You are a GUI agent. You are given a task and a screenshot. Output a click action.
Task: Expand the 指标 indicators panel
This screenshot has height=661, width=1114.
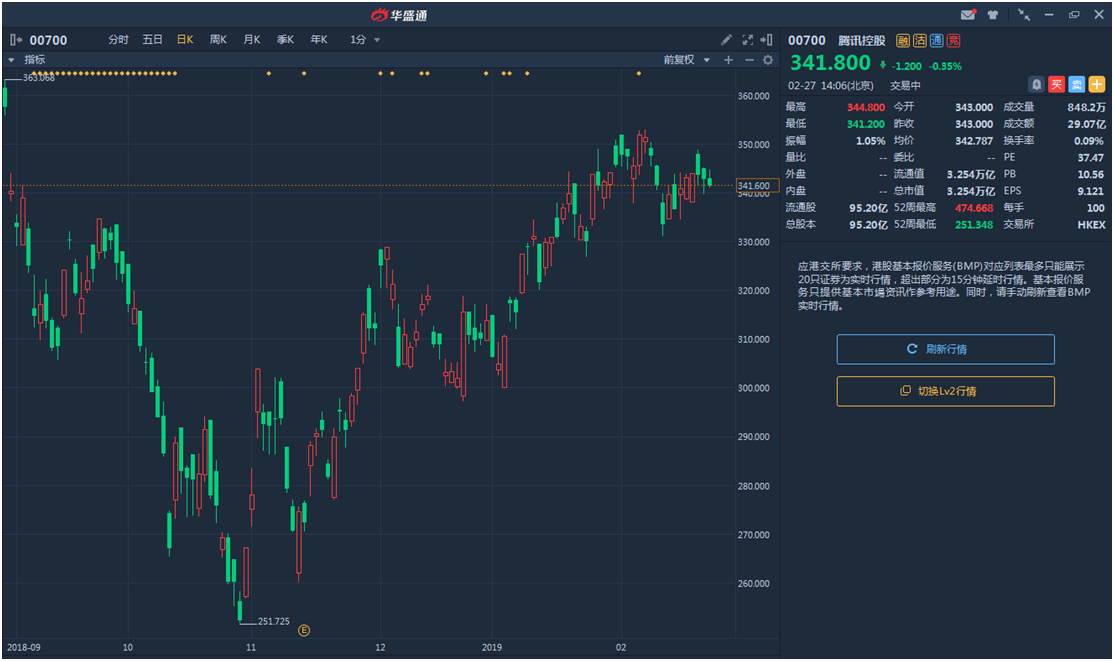11,60
